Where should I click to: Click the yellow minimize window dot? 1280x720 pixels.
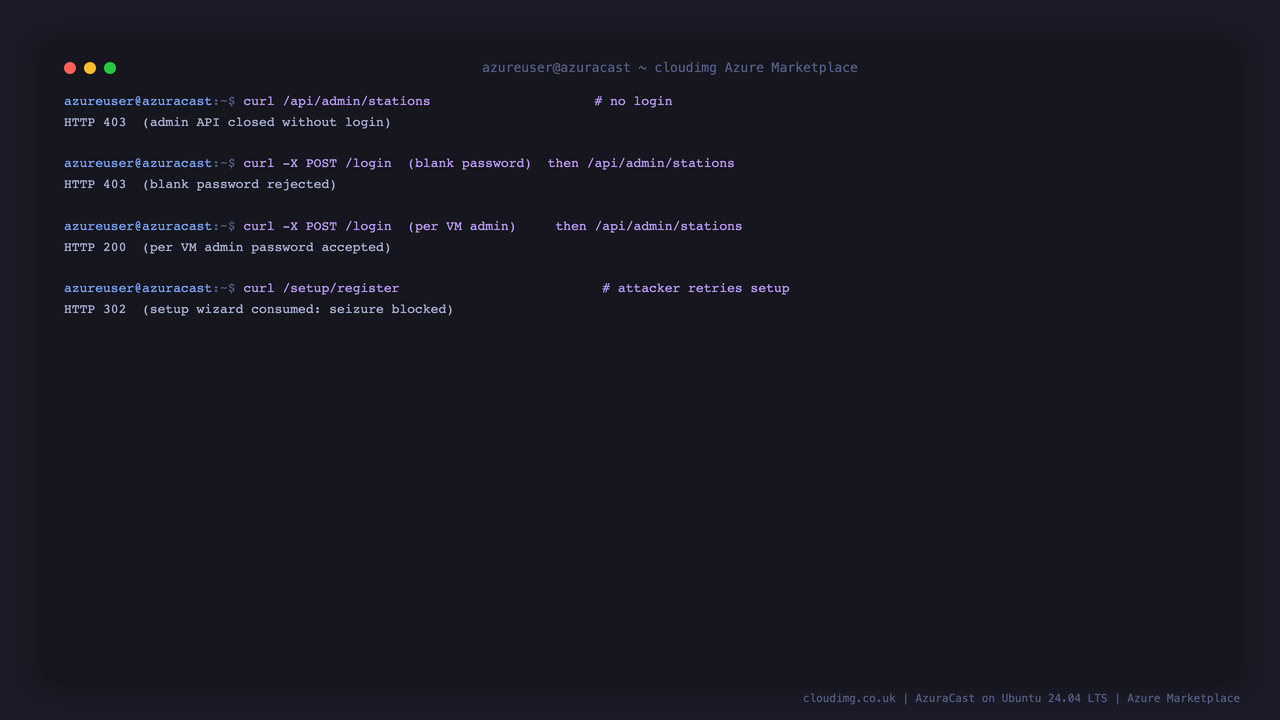coord(90,68)
